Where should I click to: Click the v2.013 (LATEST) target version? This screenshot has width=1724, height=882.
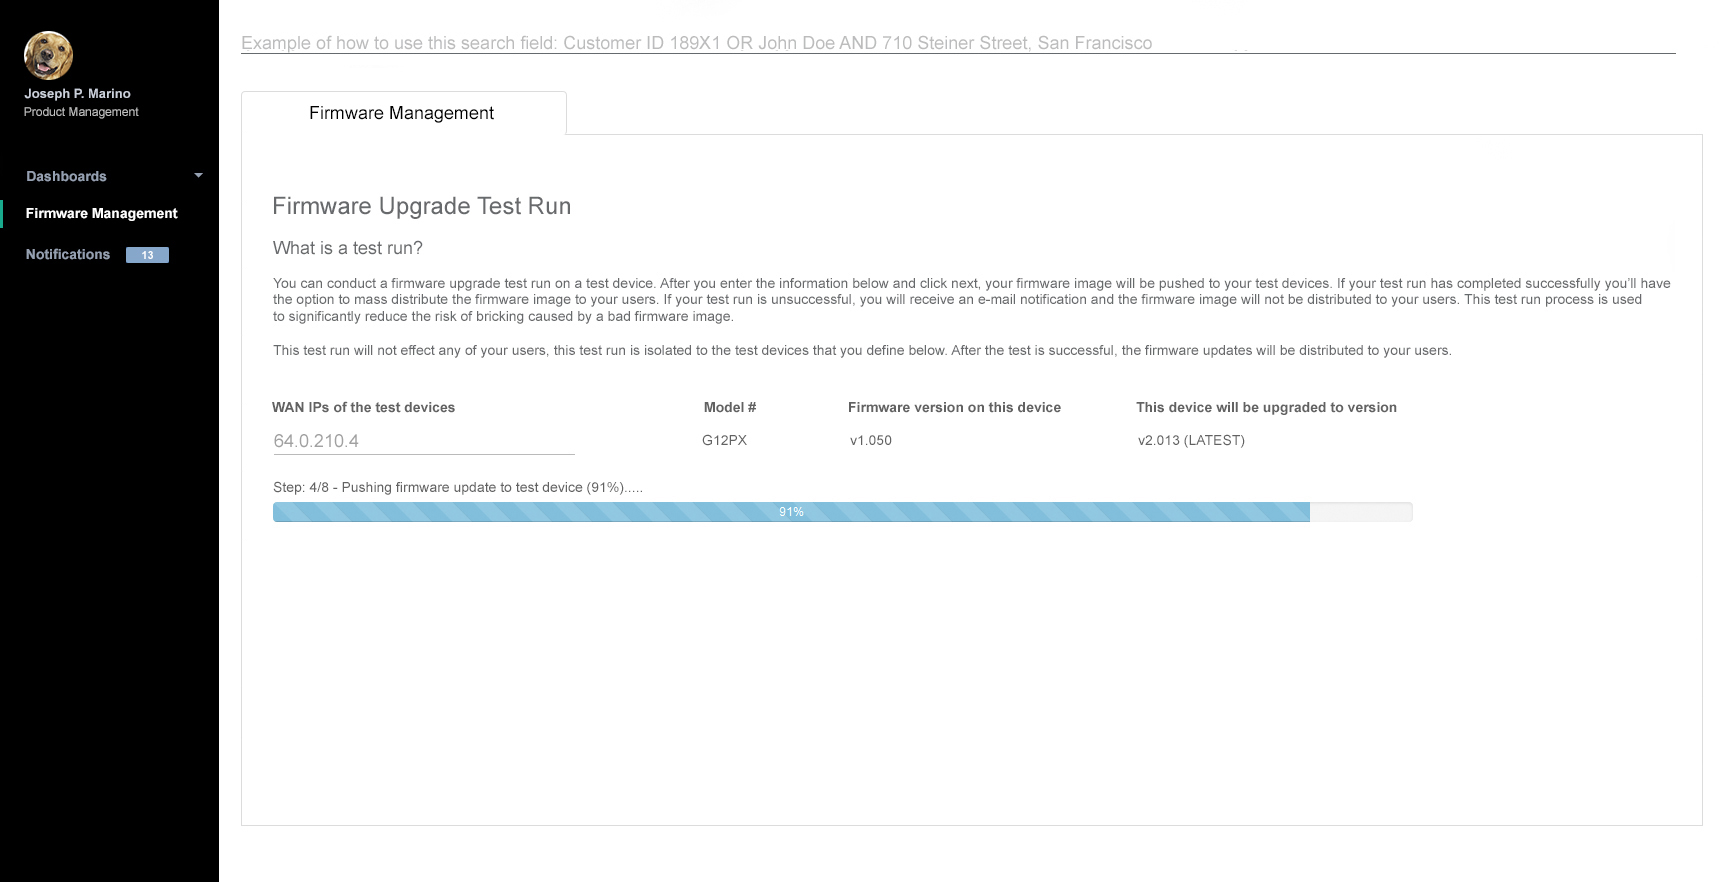pos(1191,440)
